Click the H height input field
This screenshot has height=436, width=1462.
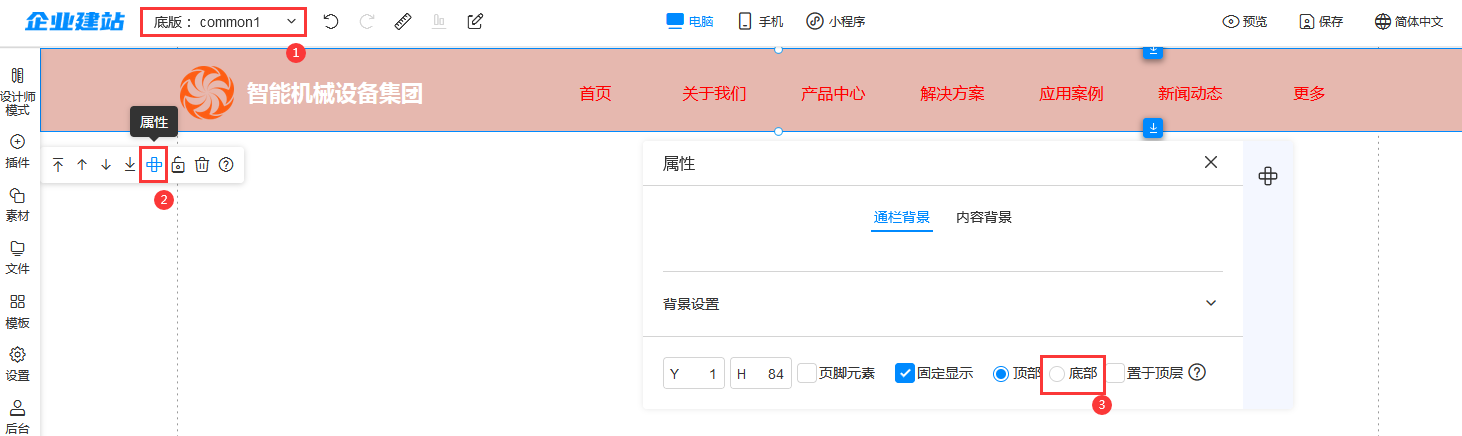[x=761, y=374]
